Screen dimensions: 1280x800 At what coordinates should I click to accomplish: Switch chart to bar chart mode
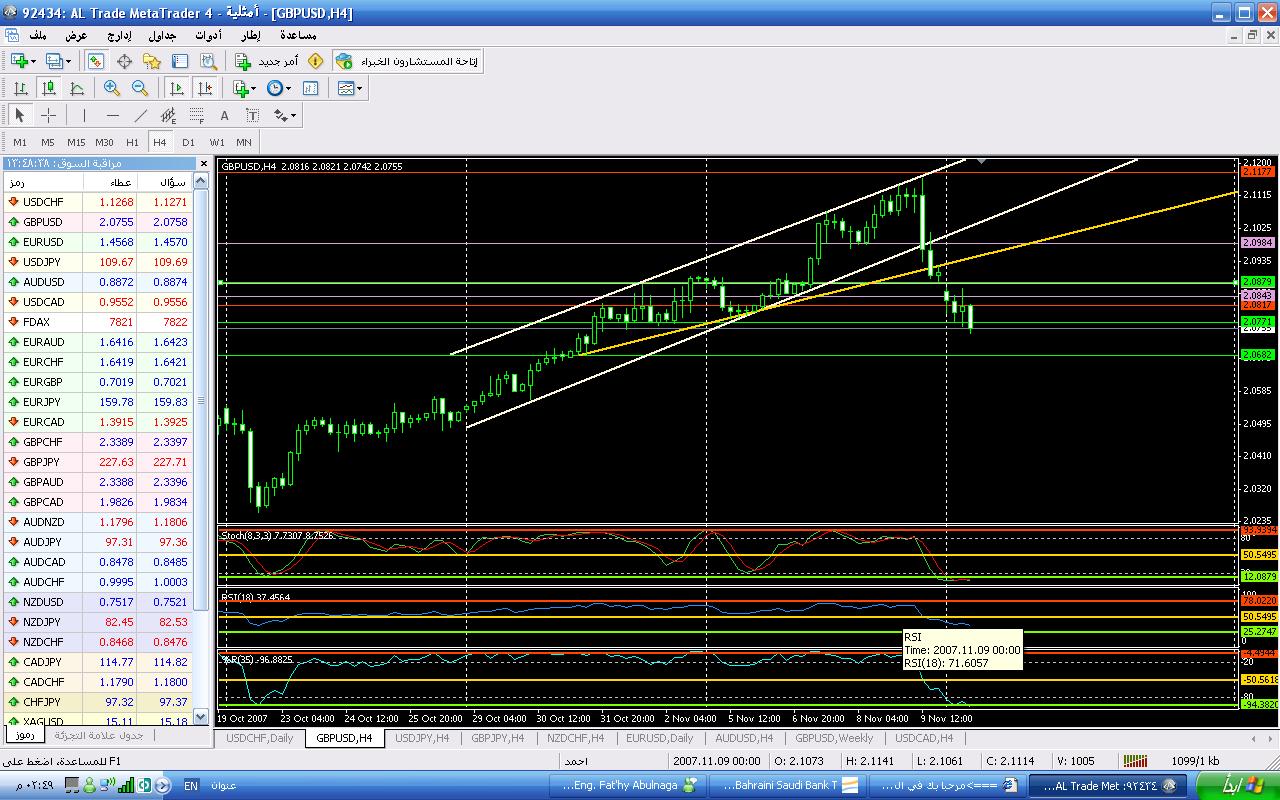[x=20, y=88]
